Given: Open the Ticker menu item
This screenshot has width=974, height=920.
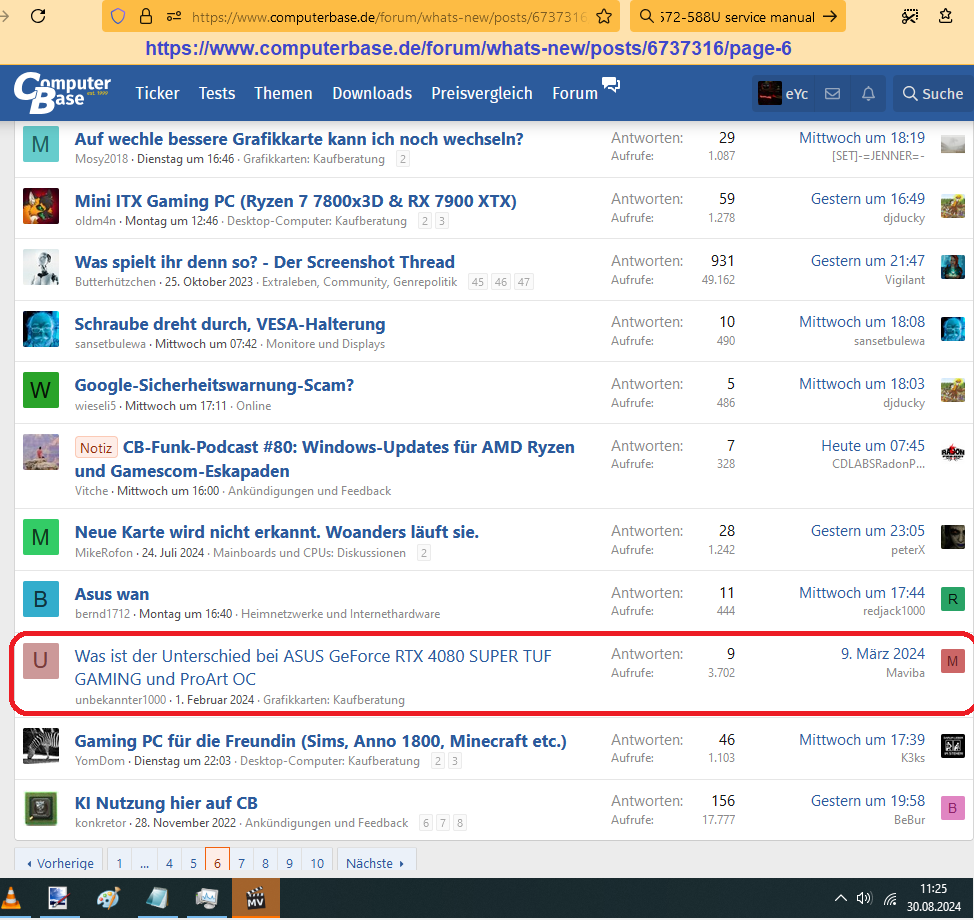Looking at the screenshot, I should click(x=157, y=93).
